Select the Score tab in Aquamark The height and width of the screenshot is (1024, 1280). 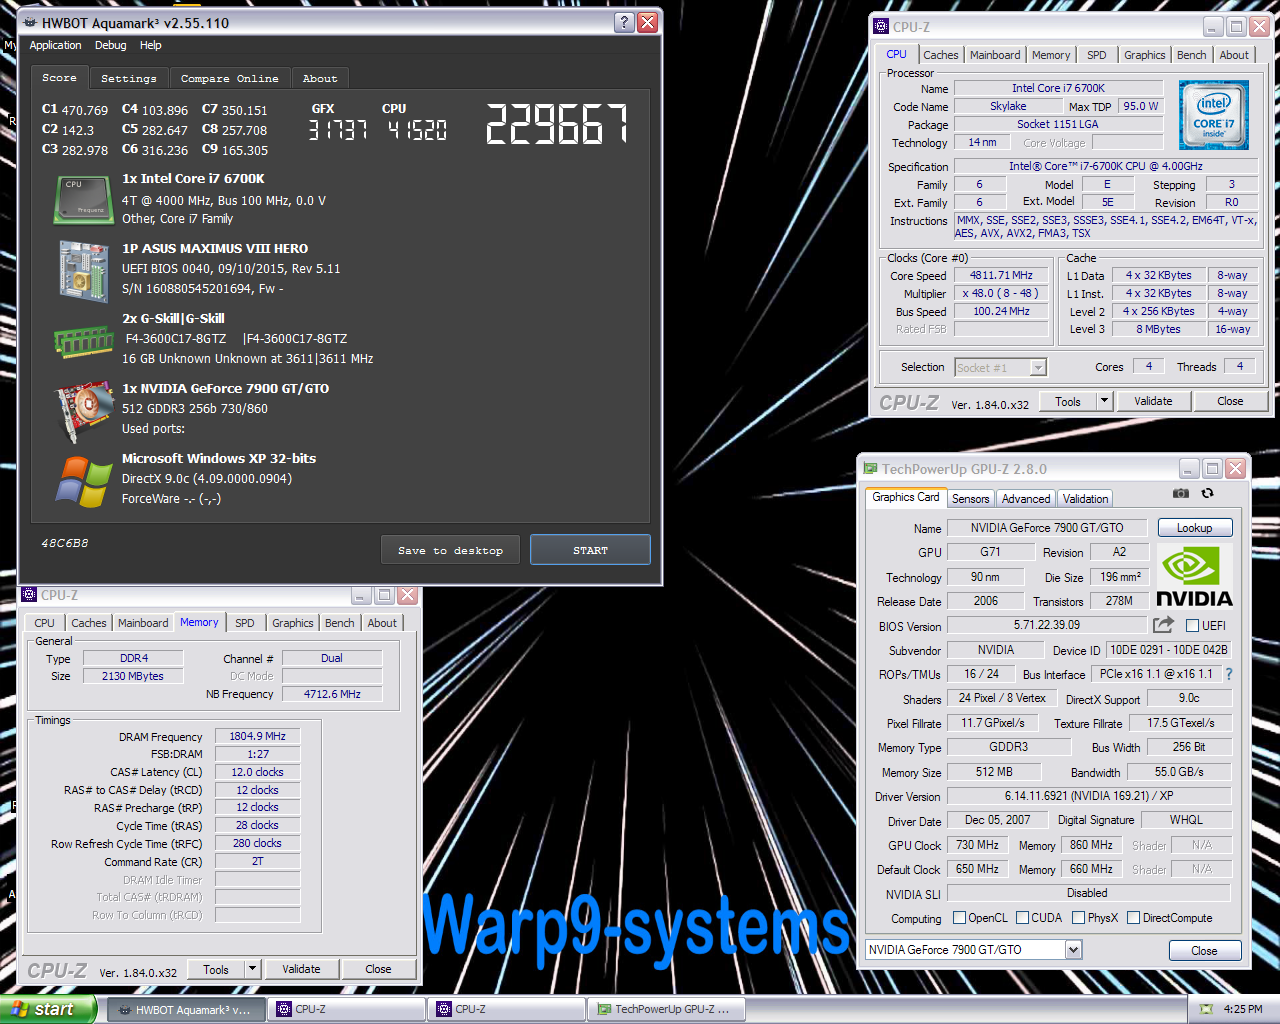59,77
